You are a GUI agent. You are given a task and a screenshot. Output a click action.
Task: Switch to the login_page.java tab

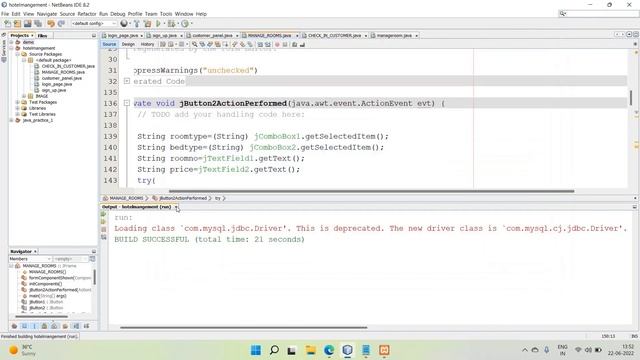[x=122, y=36]
